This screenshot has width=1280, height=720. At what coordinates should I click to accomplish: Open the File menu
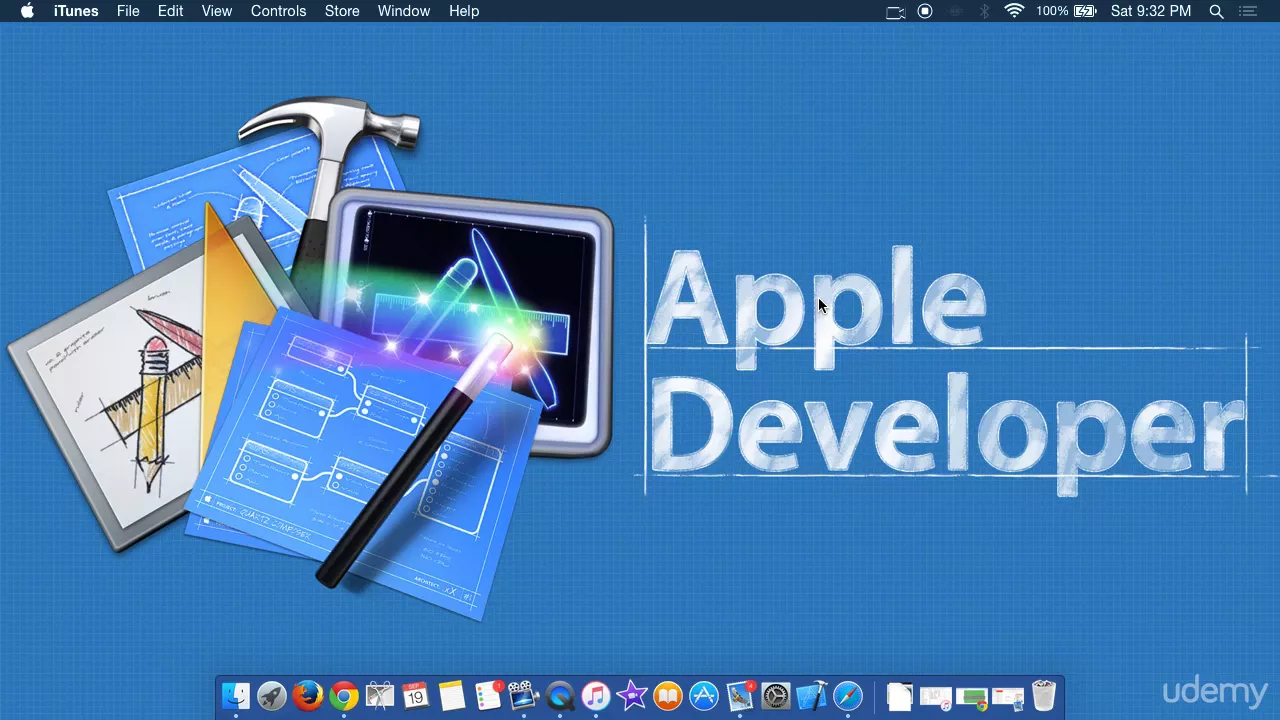[x=128, y=11]
